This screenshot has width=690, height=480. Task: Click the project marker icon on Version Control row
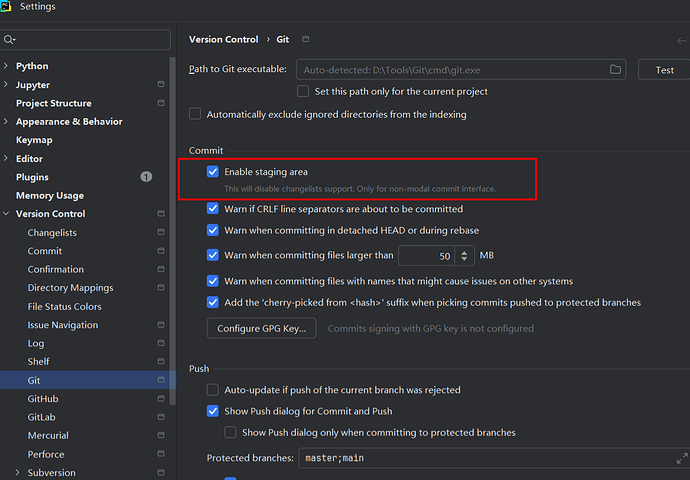161,213
